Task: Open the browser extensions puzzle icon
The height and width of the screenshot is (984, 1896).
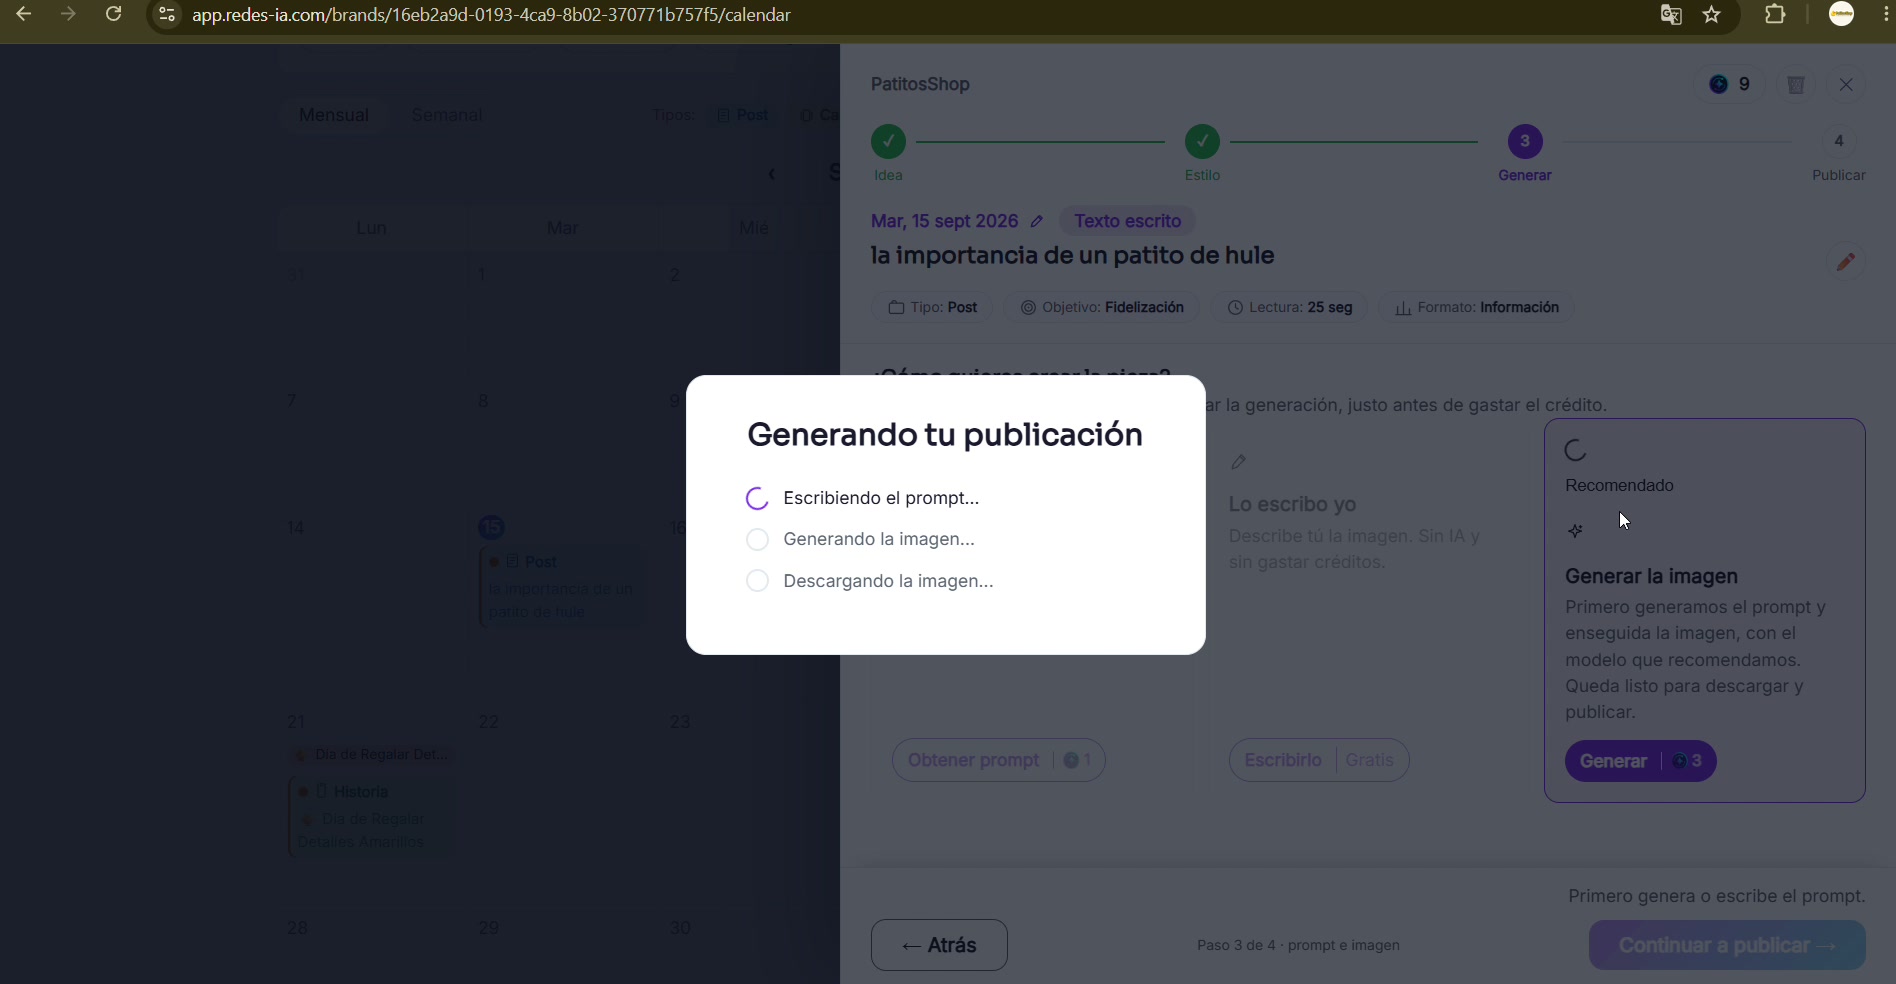Action: [x=1775, y=15]
